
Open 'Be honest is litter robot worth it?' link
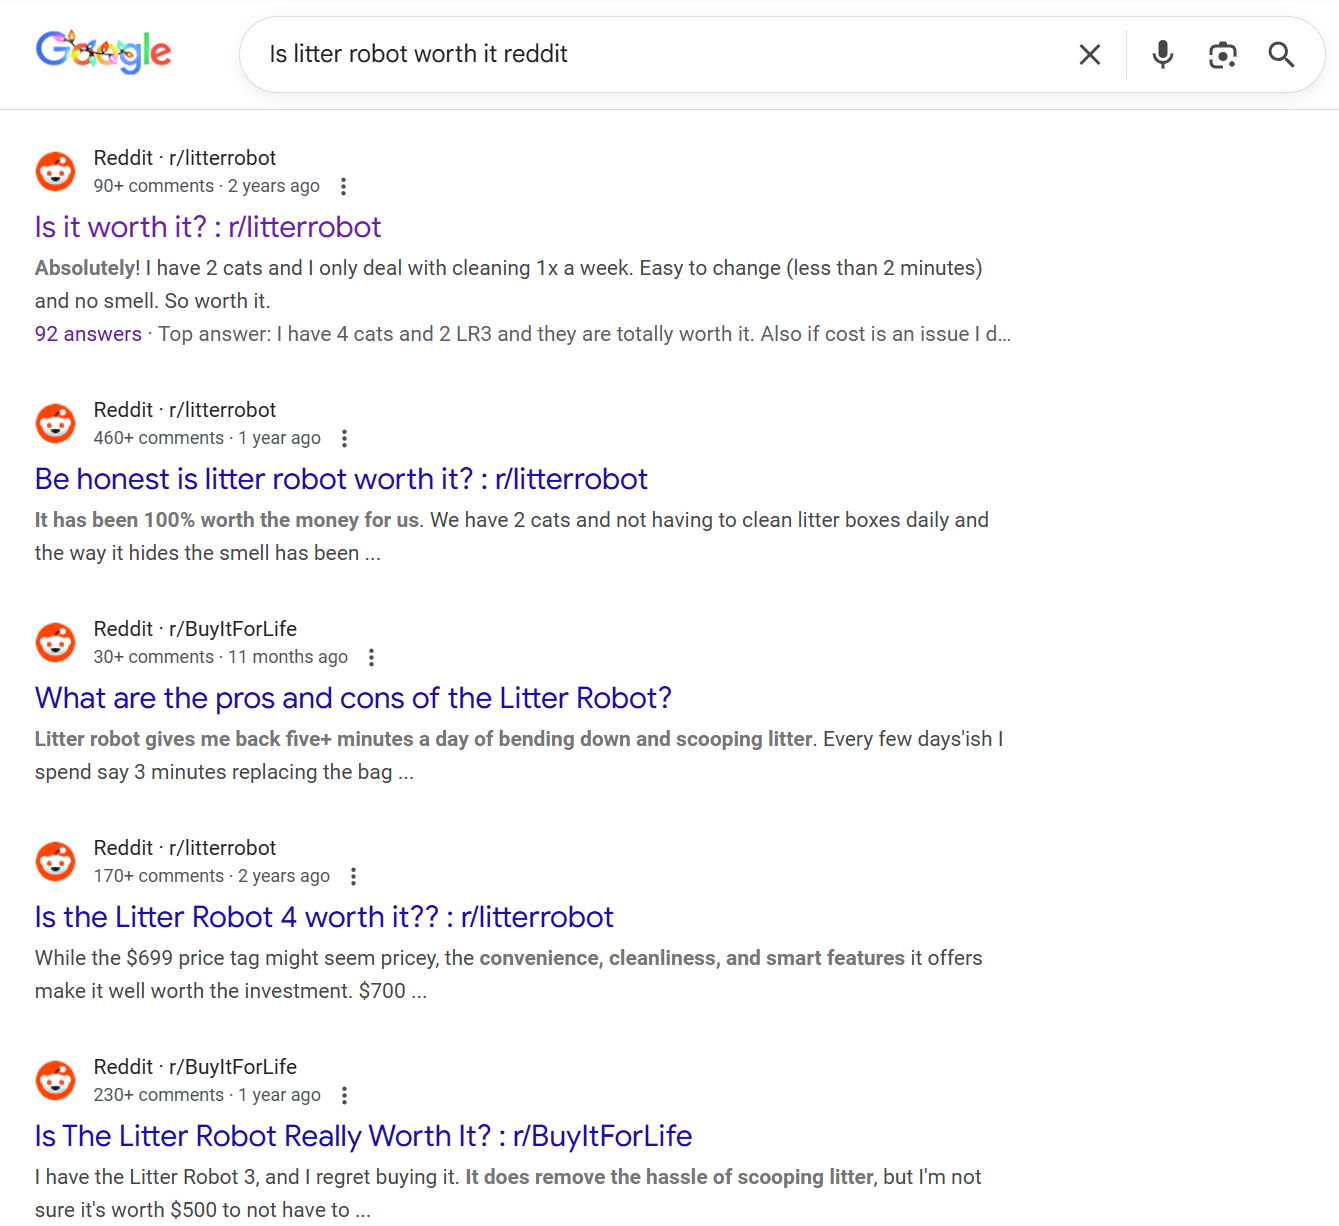tap(341, 479)
